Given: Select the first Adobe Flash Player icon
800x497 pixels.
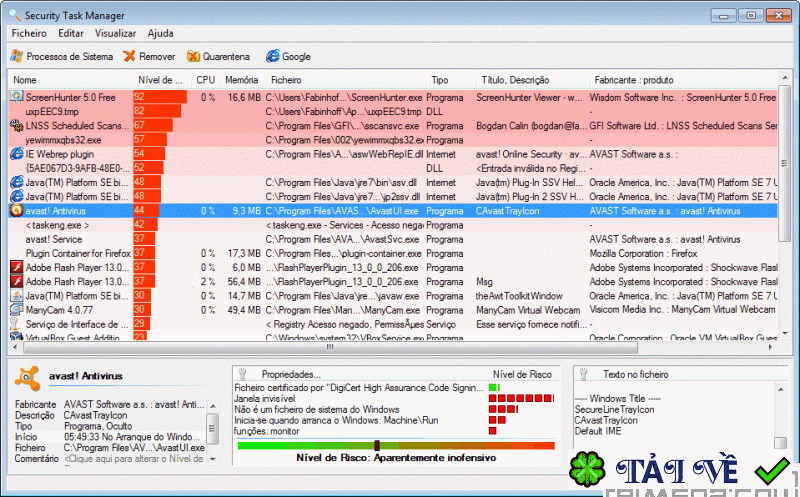Looking at the screenshot, I should (x=17, y=267).
